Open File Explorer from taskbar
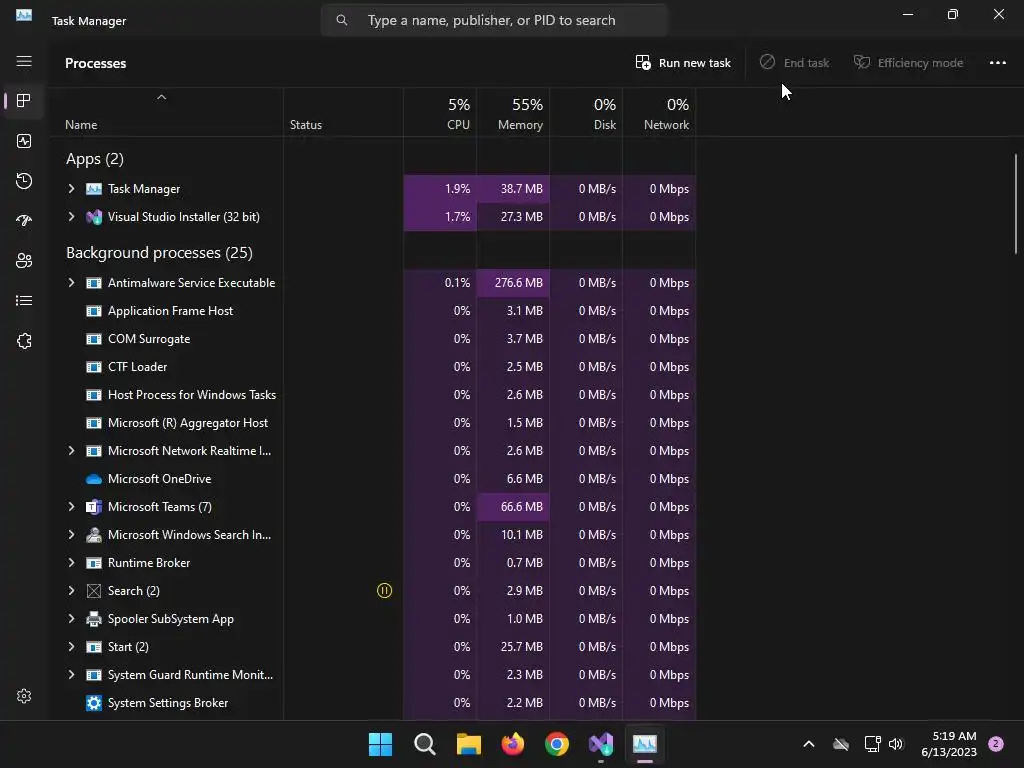 pos(469,744)
